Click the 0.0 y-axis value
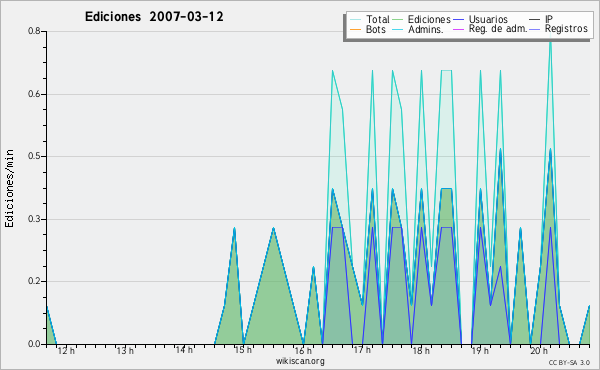The image size is (600, 370). point(34,344)
